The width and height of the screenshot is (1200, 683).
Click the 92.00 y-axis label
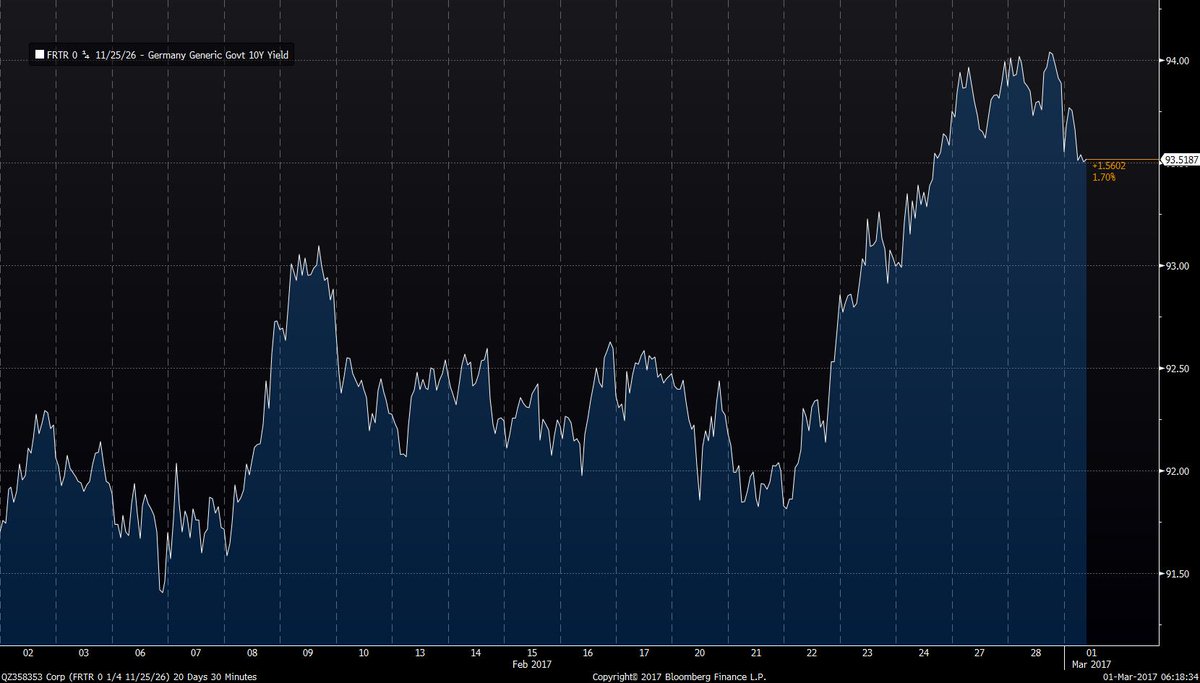click(1175, 471)
